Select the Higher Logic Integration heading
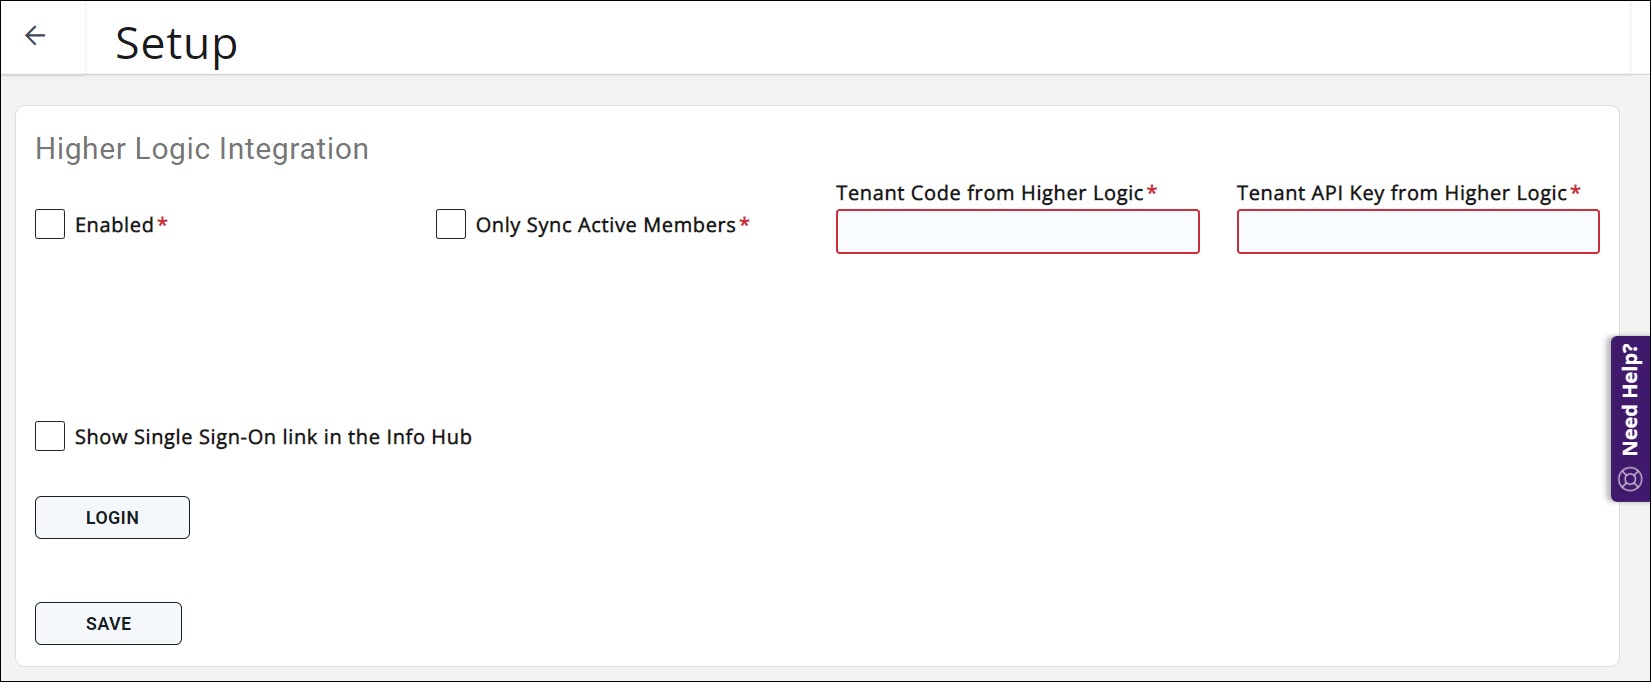The height and width of the screenshot is (682, 1651). click(202, 149)
